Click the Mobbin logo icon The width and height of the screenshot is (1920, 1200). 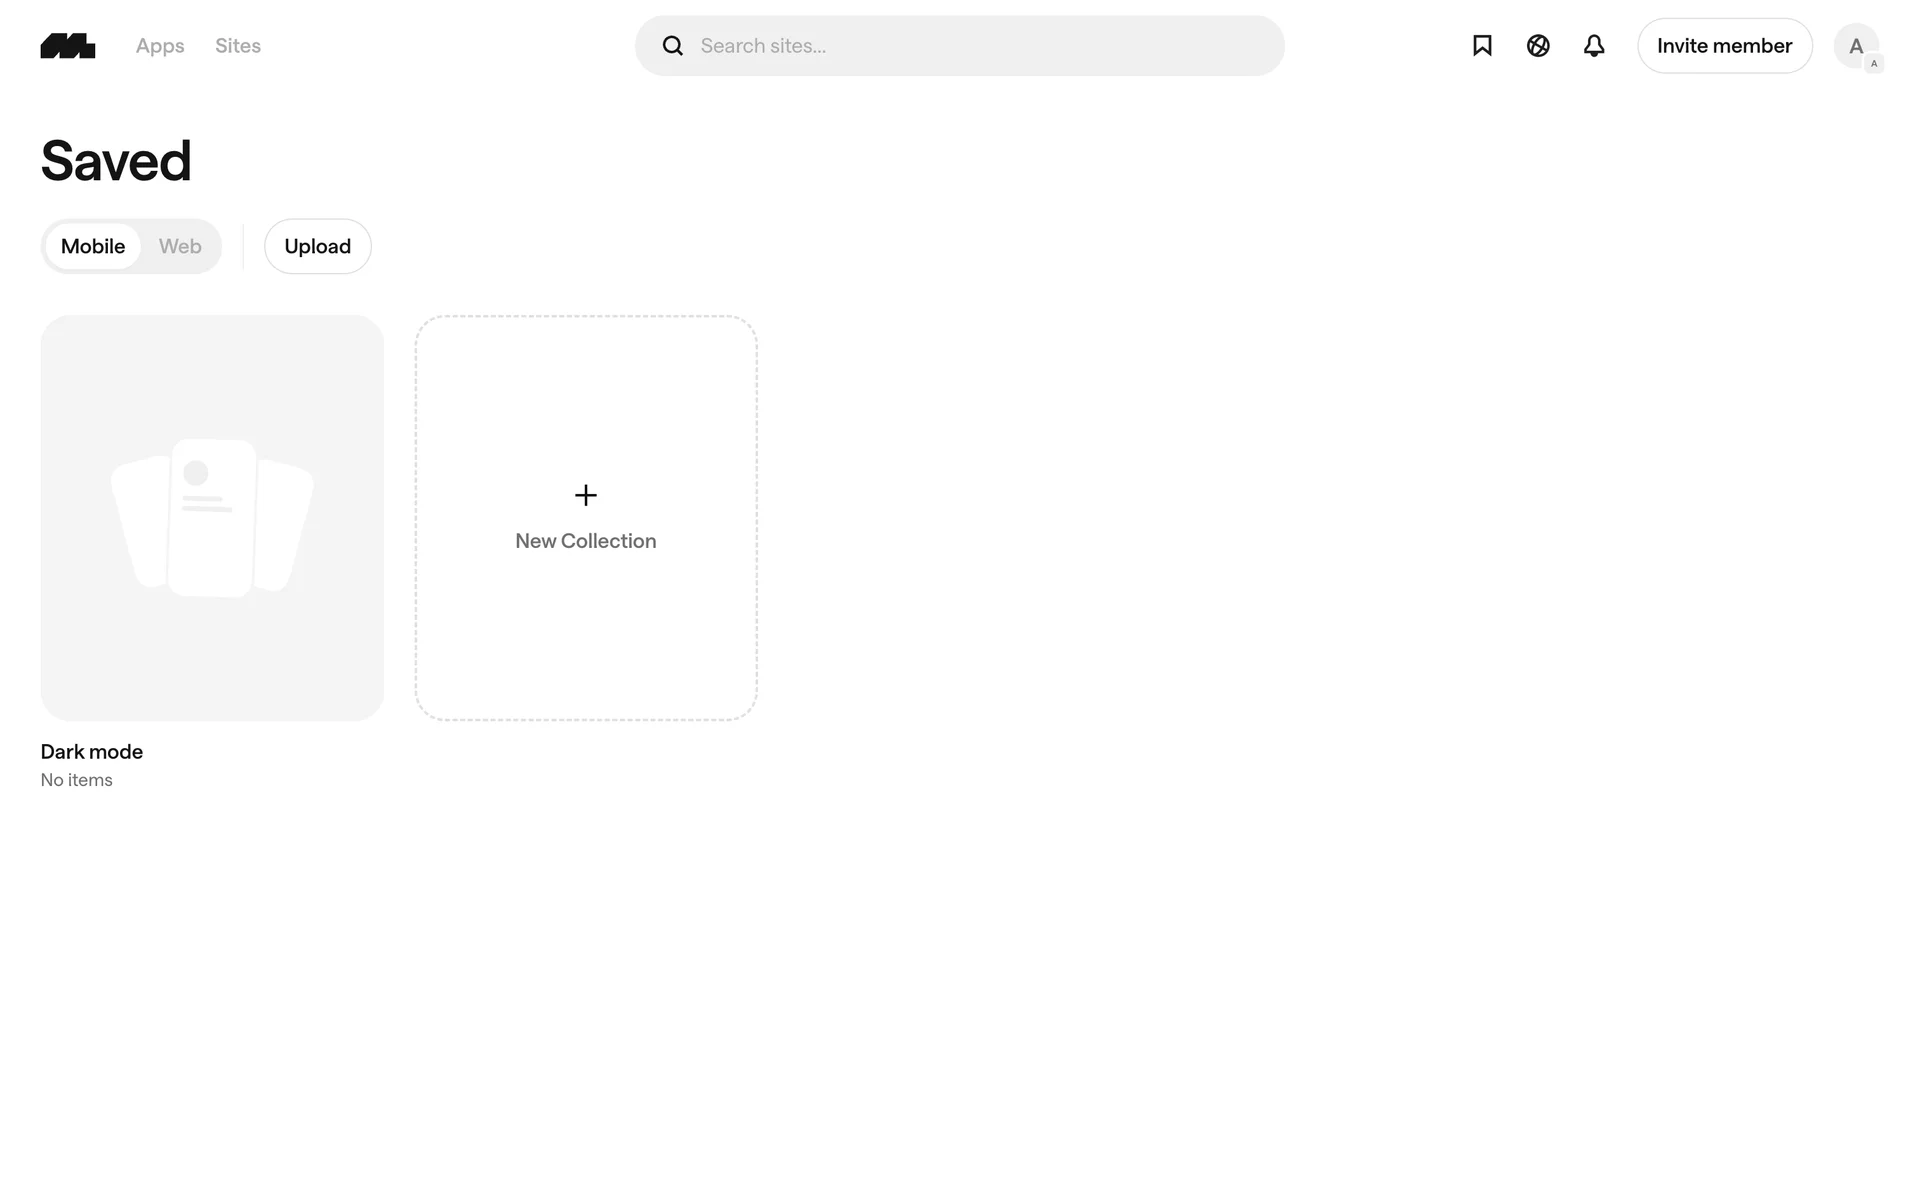click(68, 46)
